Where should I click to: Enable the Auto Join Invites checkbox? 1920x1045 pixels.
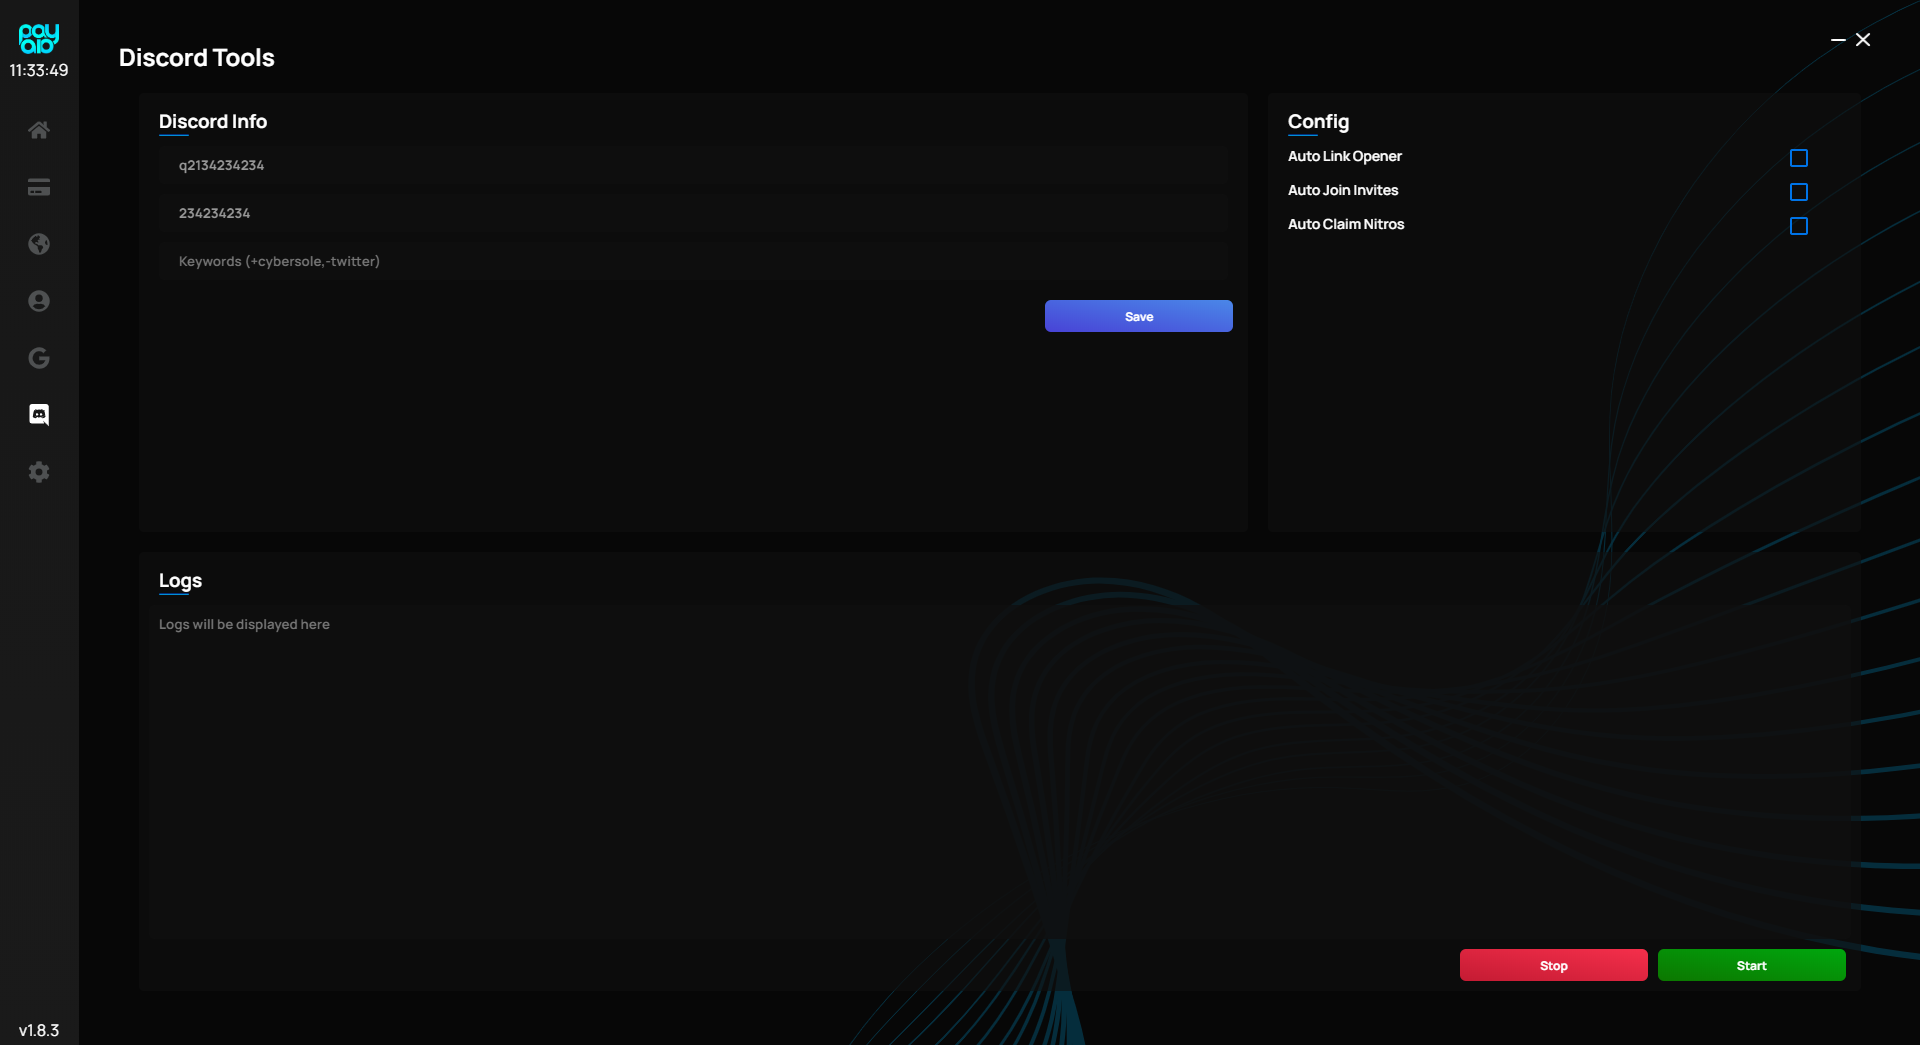tap(1798, 192)
